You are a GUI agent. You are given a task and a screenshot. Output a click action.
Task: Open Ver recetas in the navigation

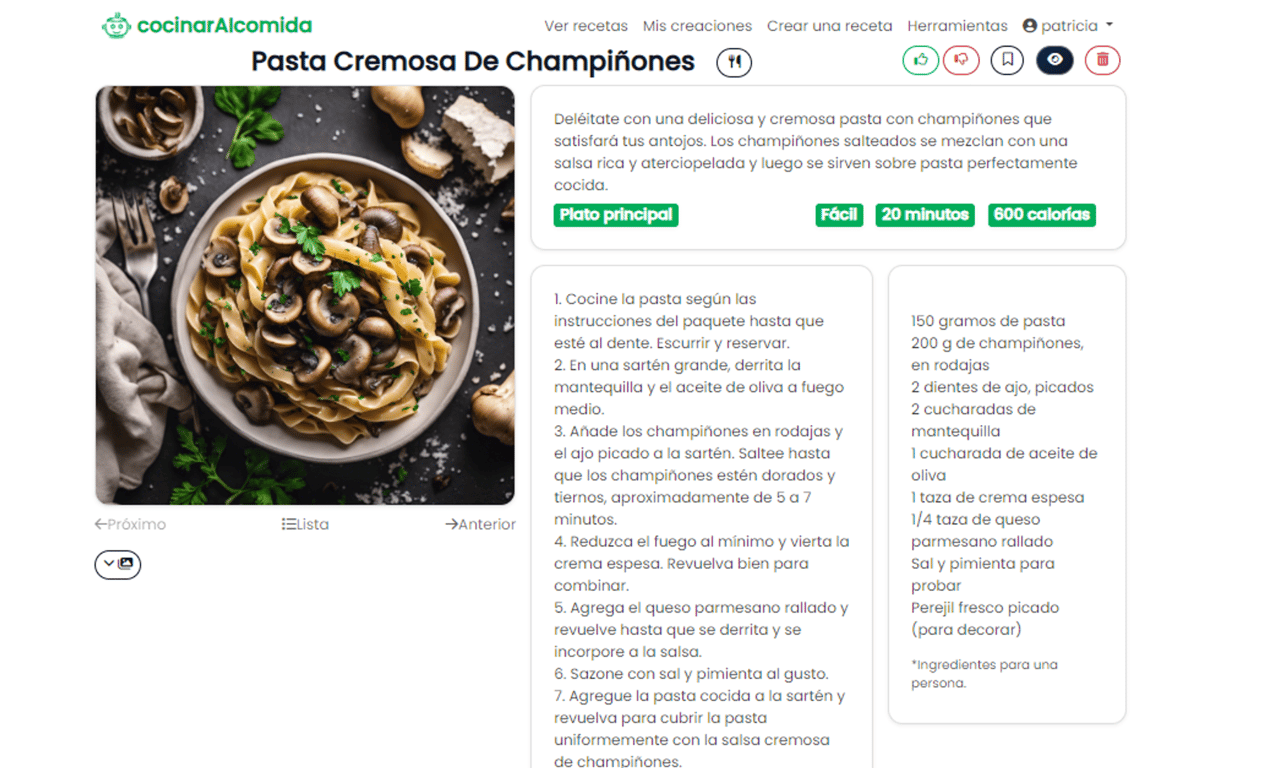pos(586,26)
